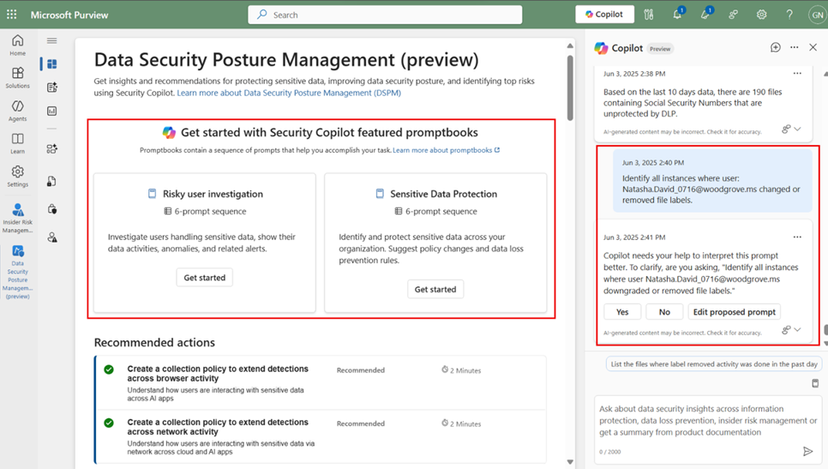Open options for the 2:41 PM response
Screen dimensions: 828x469
[797, 237]
